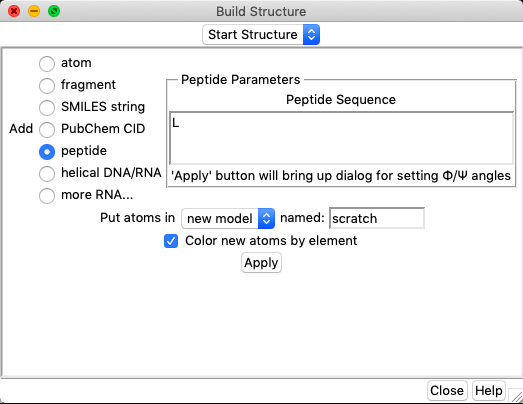Close window with the red button

click(14, 11)
